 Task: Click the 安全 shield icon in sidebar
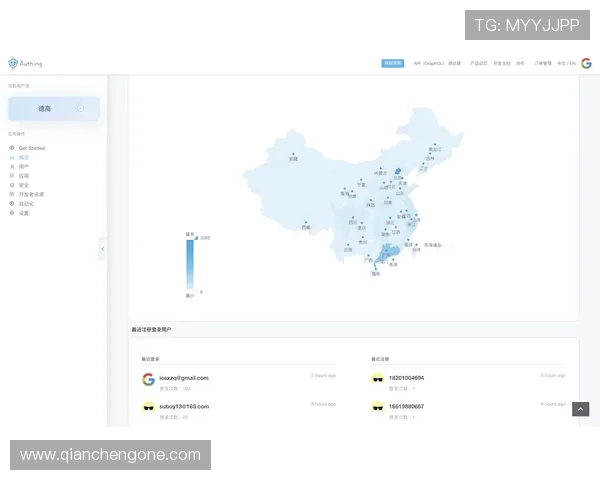pos(12,185)
